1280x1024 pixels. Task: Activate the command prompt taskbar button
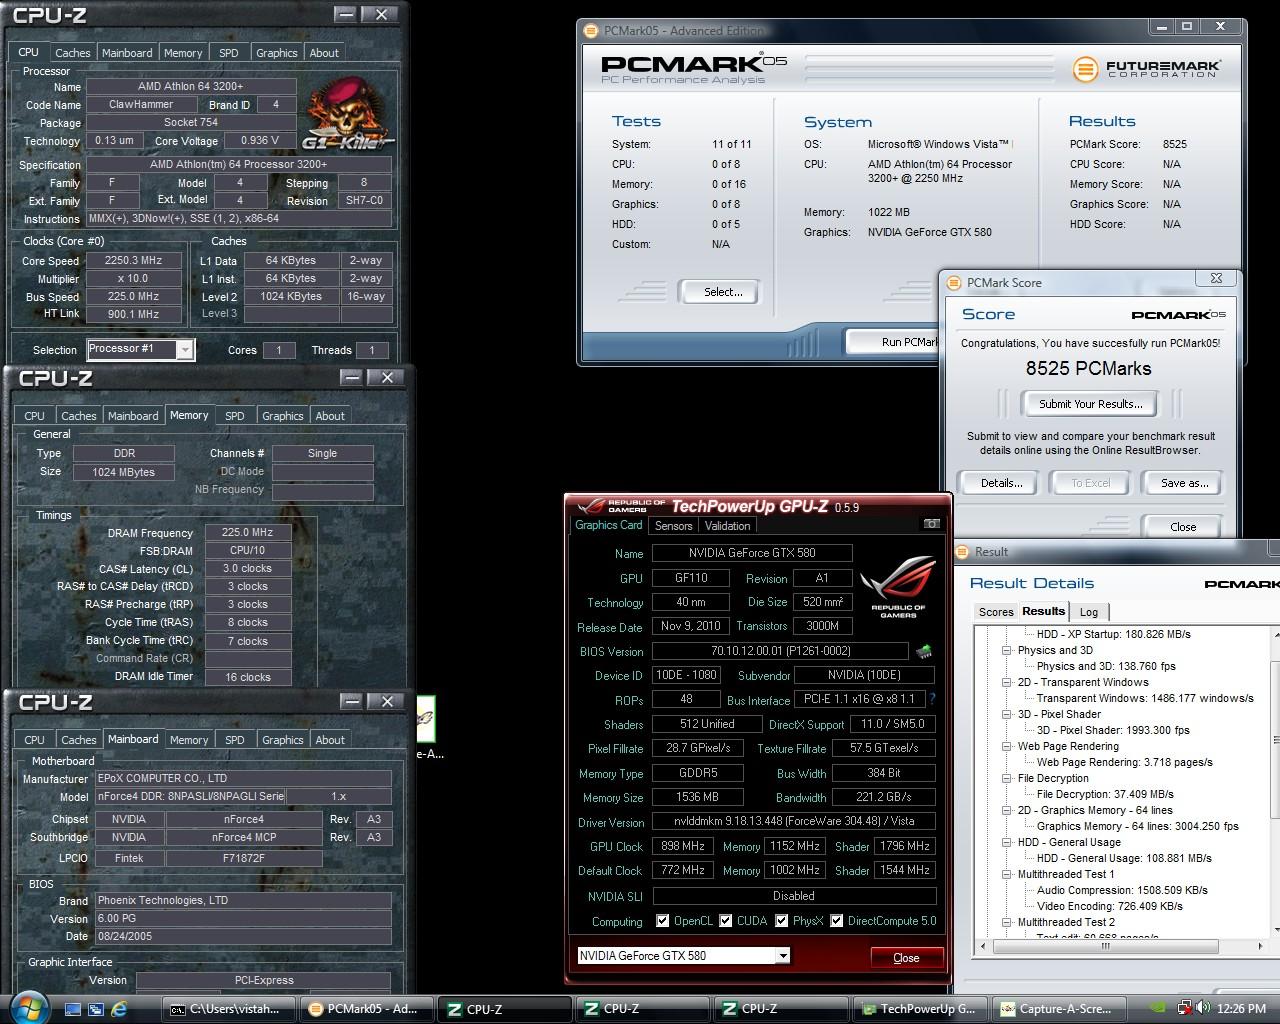click(x=230, y=1009)
